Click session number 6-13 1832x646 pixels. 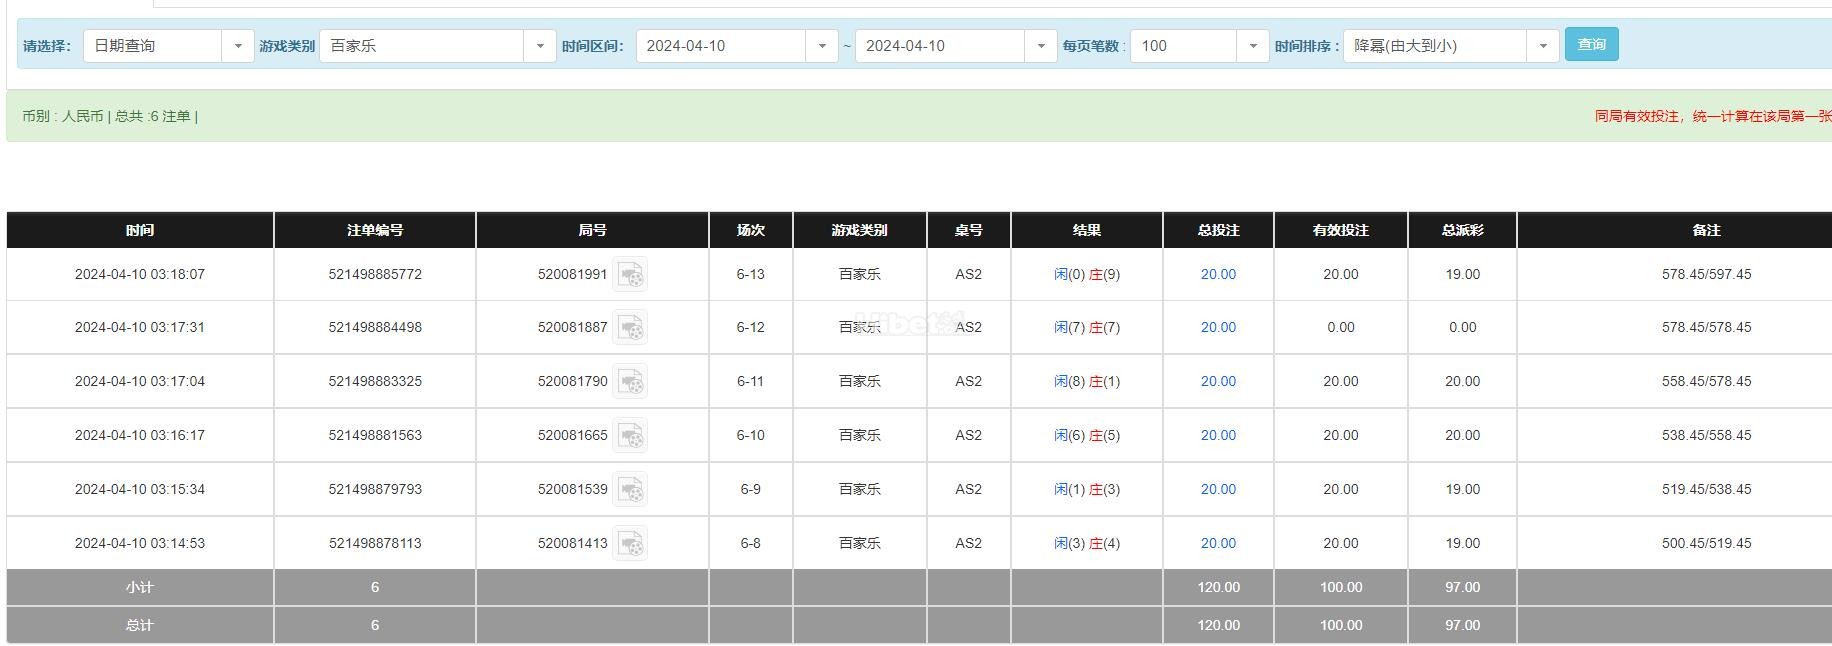pos(750,274)
